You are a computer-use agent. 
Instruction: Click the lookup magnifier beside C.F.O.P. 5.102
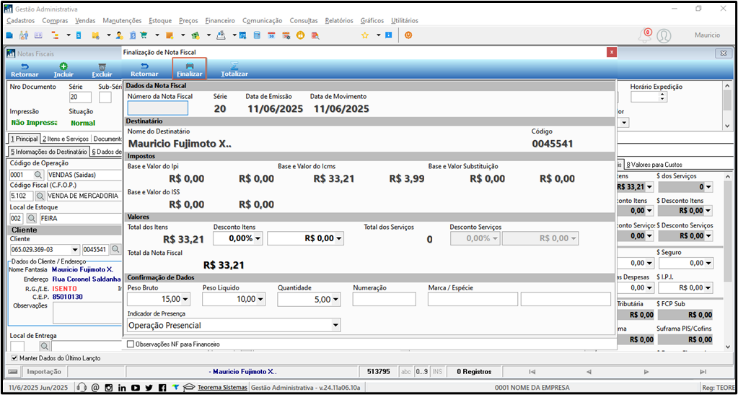pos(40,196)
